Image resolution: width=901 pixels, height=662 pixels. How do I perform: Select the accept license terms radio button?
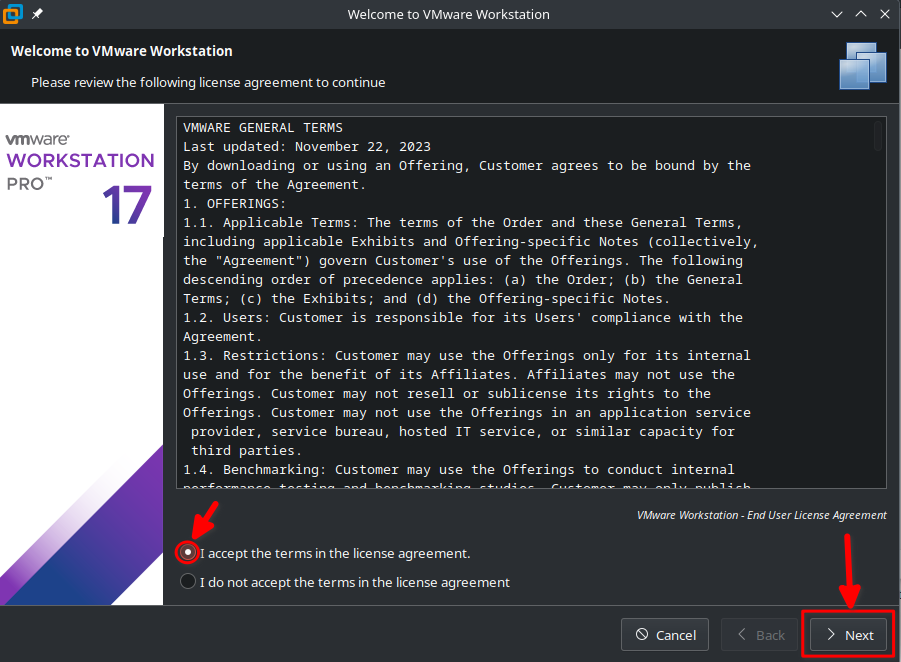[187, 553]
